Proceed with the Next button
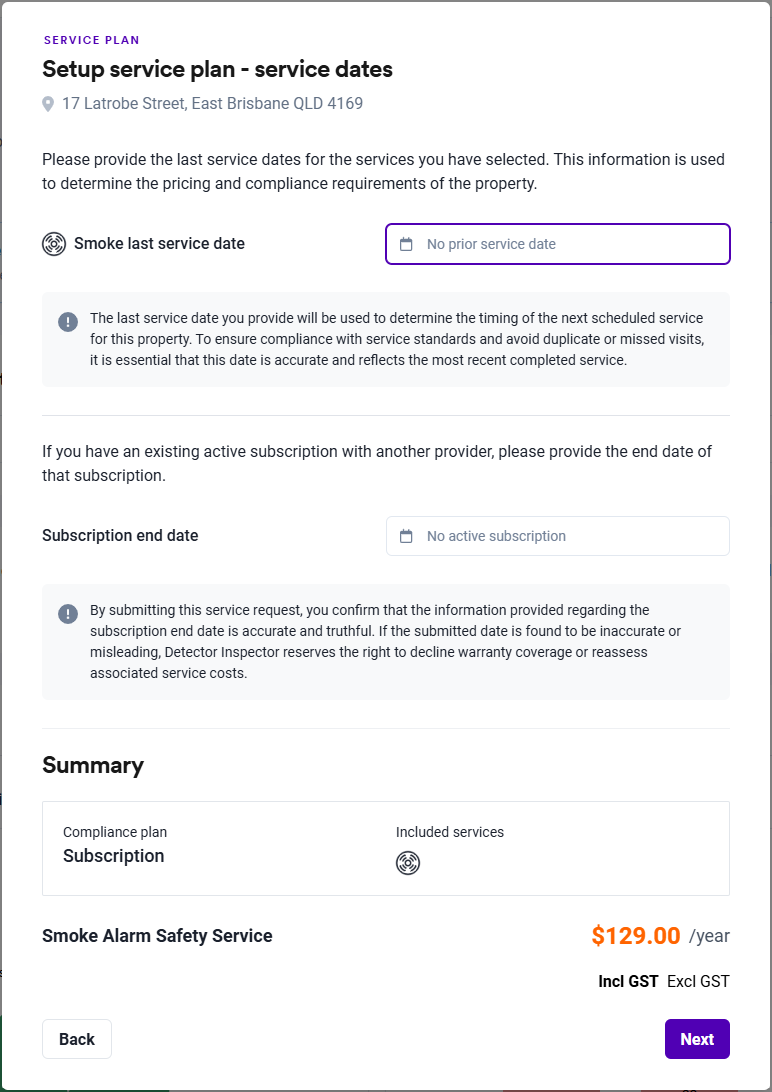Screen dimensions: 772x1092 [x=697, y=1039]
